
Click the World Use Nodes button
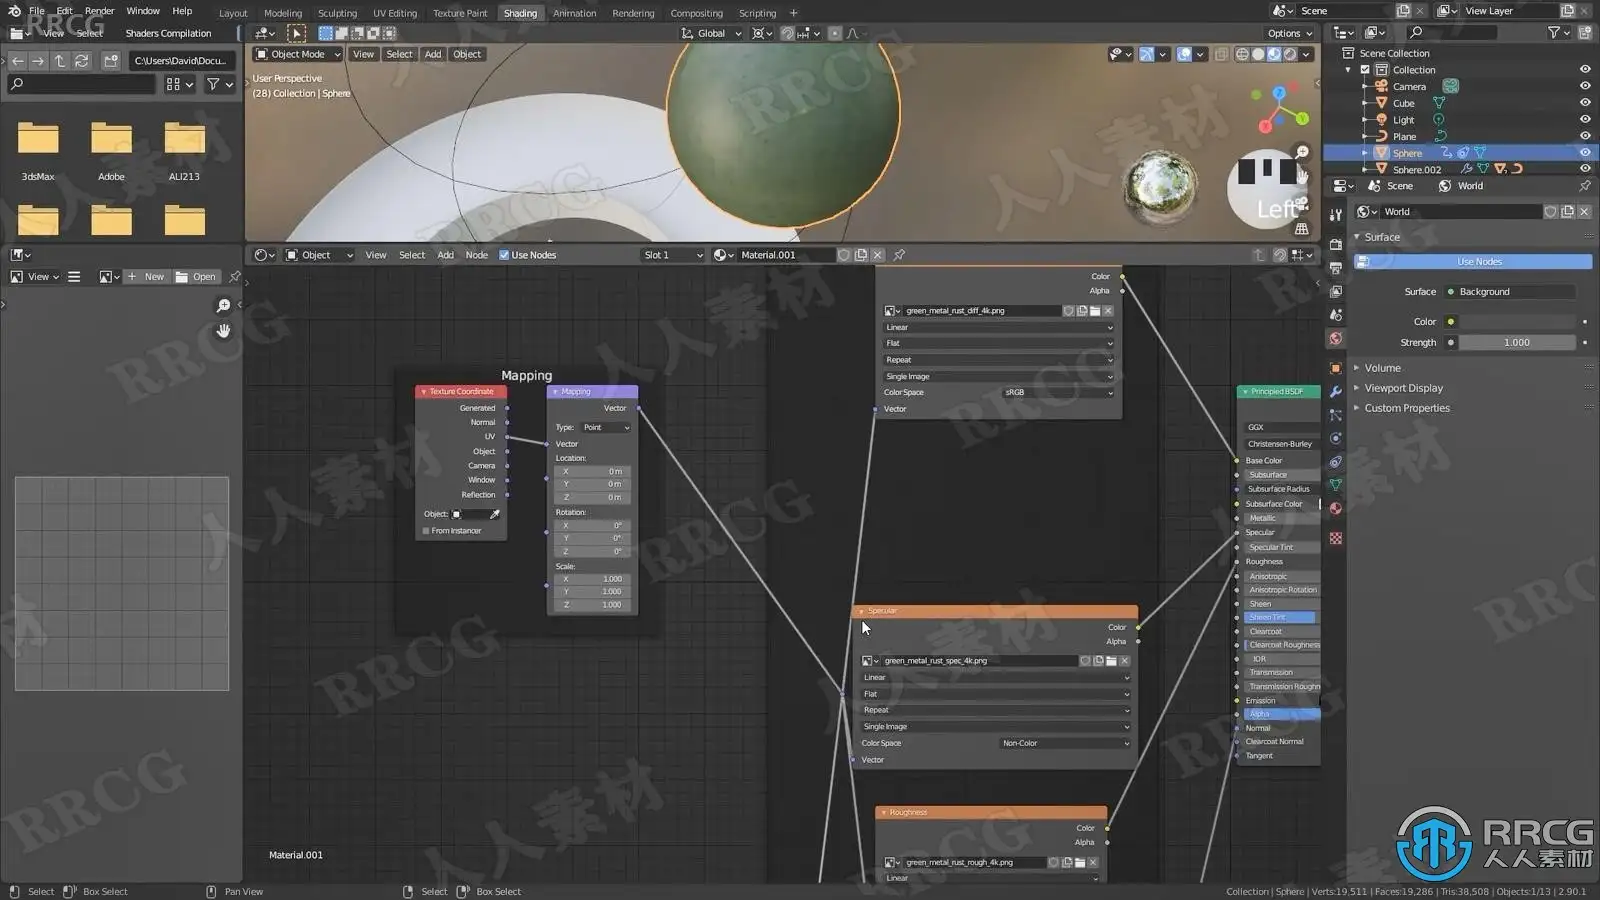click(1473, 262)
